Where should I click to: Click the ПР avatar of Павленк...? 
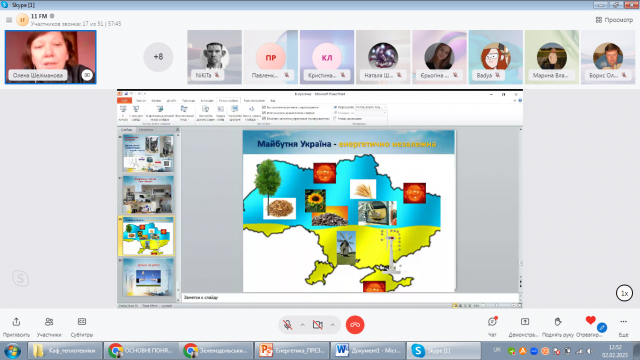[x=271, y=57]
